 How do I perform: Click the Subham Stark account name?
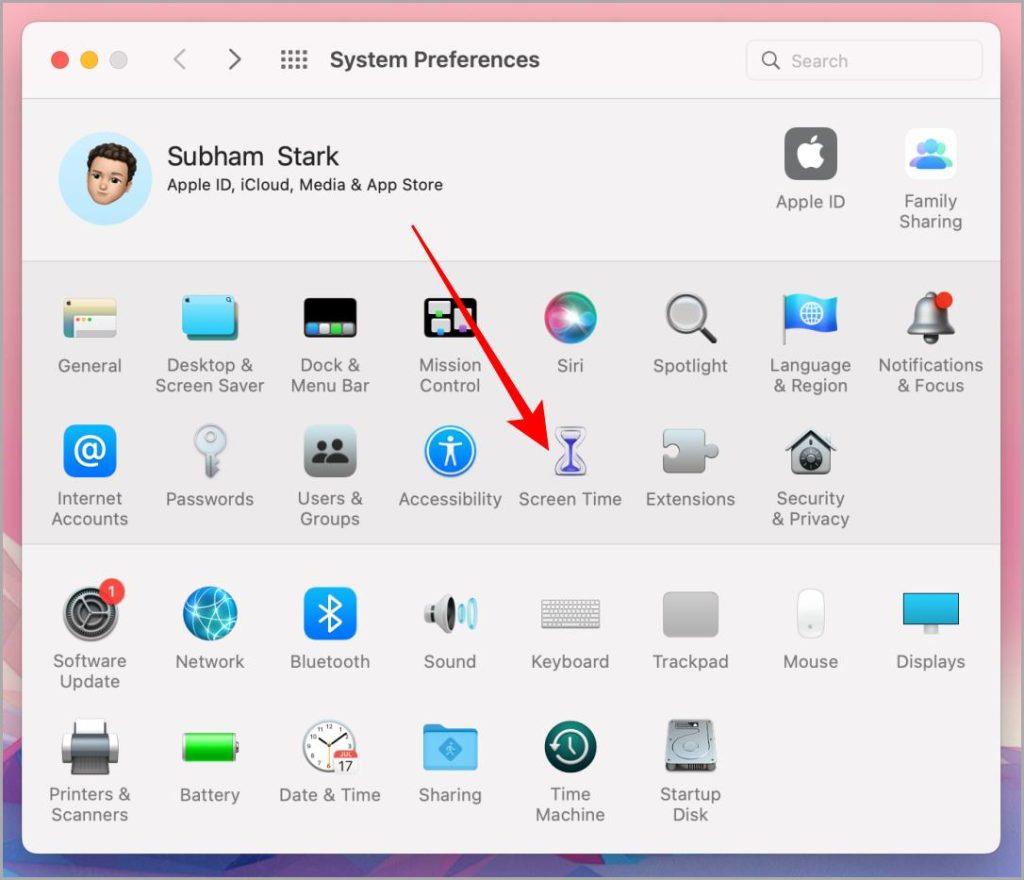[x=253, y=157]
